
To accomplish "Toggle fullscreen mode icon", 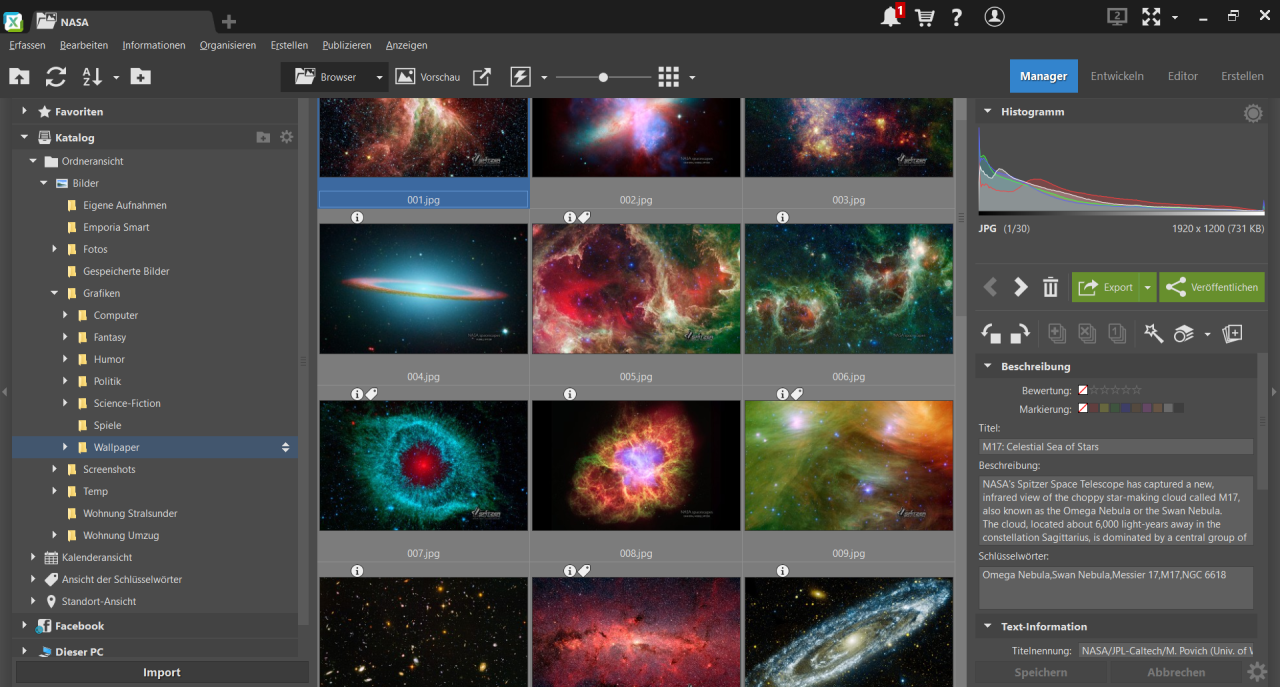I will (x=1152, y=16).
